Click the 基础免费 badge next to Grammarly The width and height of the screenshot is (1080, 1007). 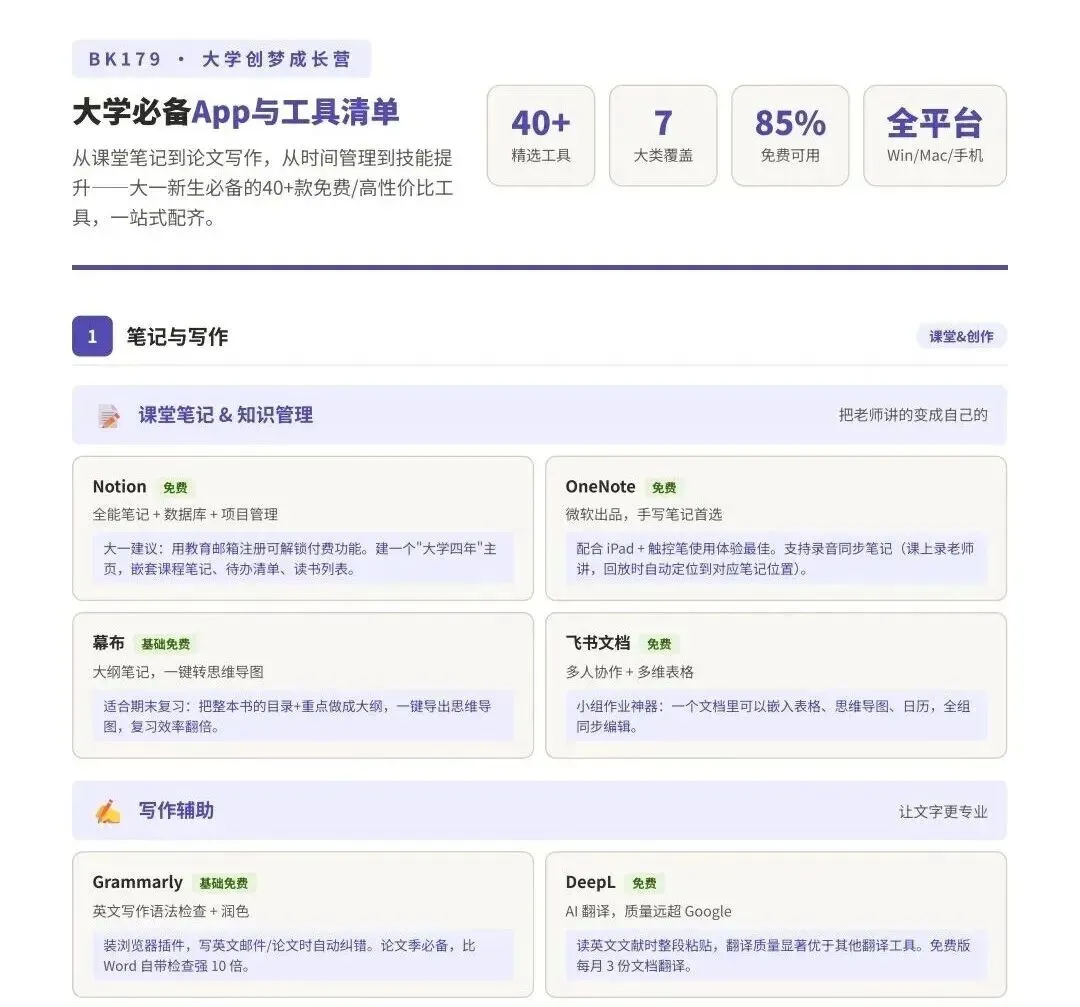point(224,883)
